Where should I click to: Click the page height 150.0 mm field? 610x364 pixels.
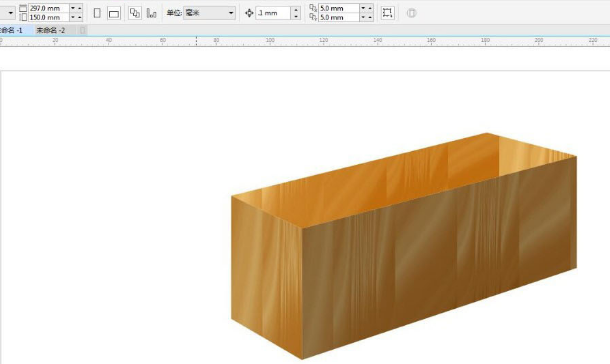click(48, 17)
